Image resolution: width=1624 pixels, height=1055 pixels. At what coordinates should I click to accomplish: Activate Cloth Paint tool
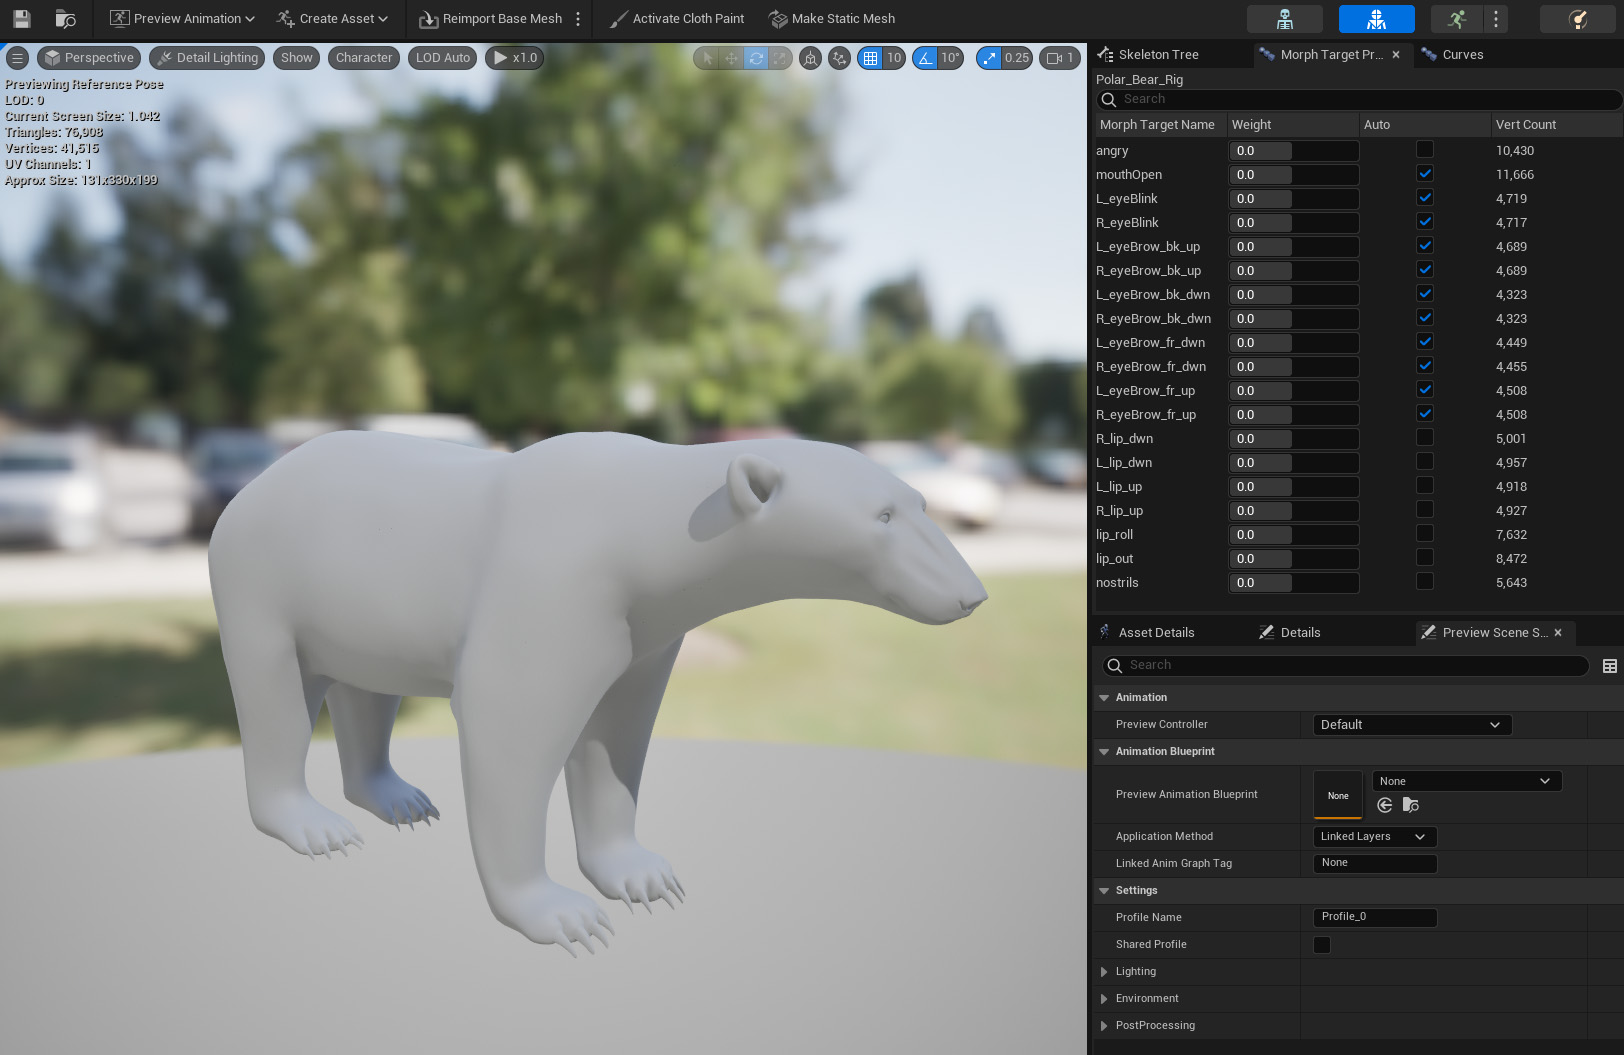[677, 19]
